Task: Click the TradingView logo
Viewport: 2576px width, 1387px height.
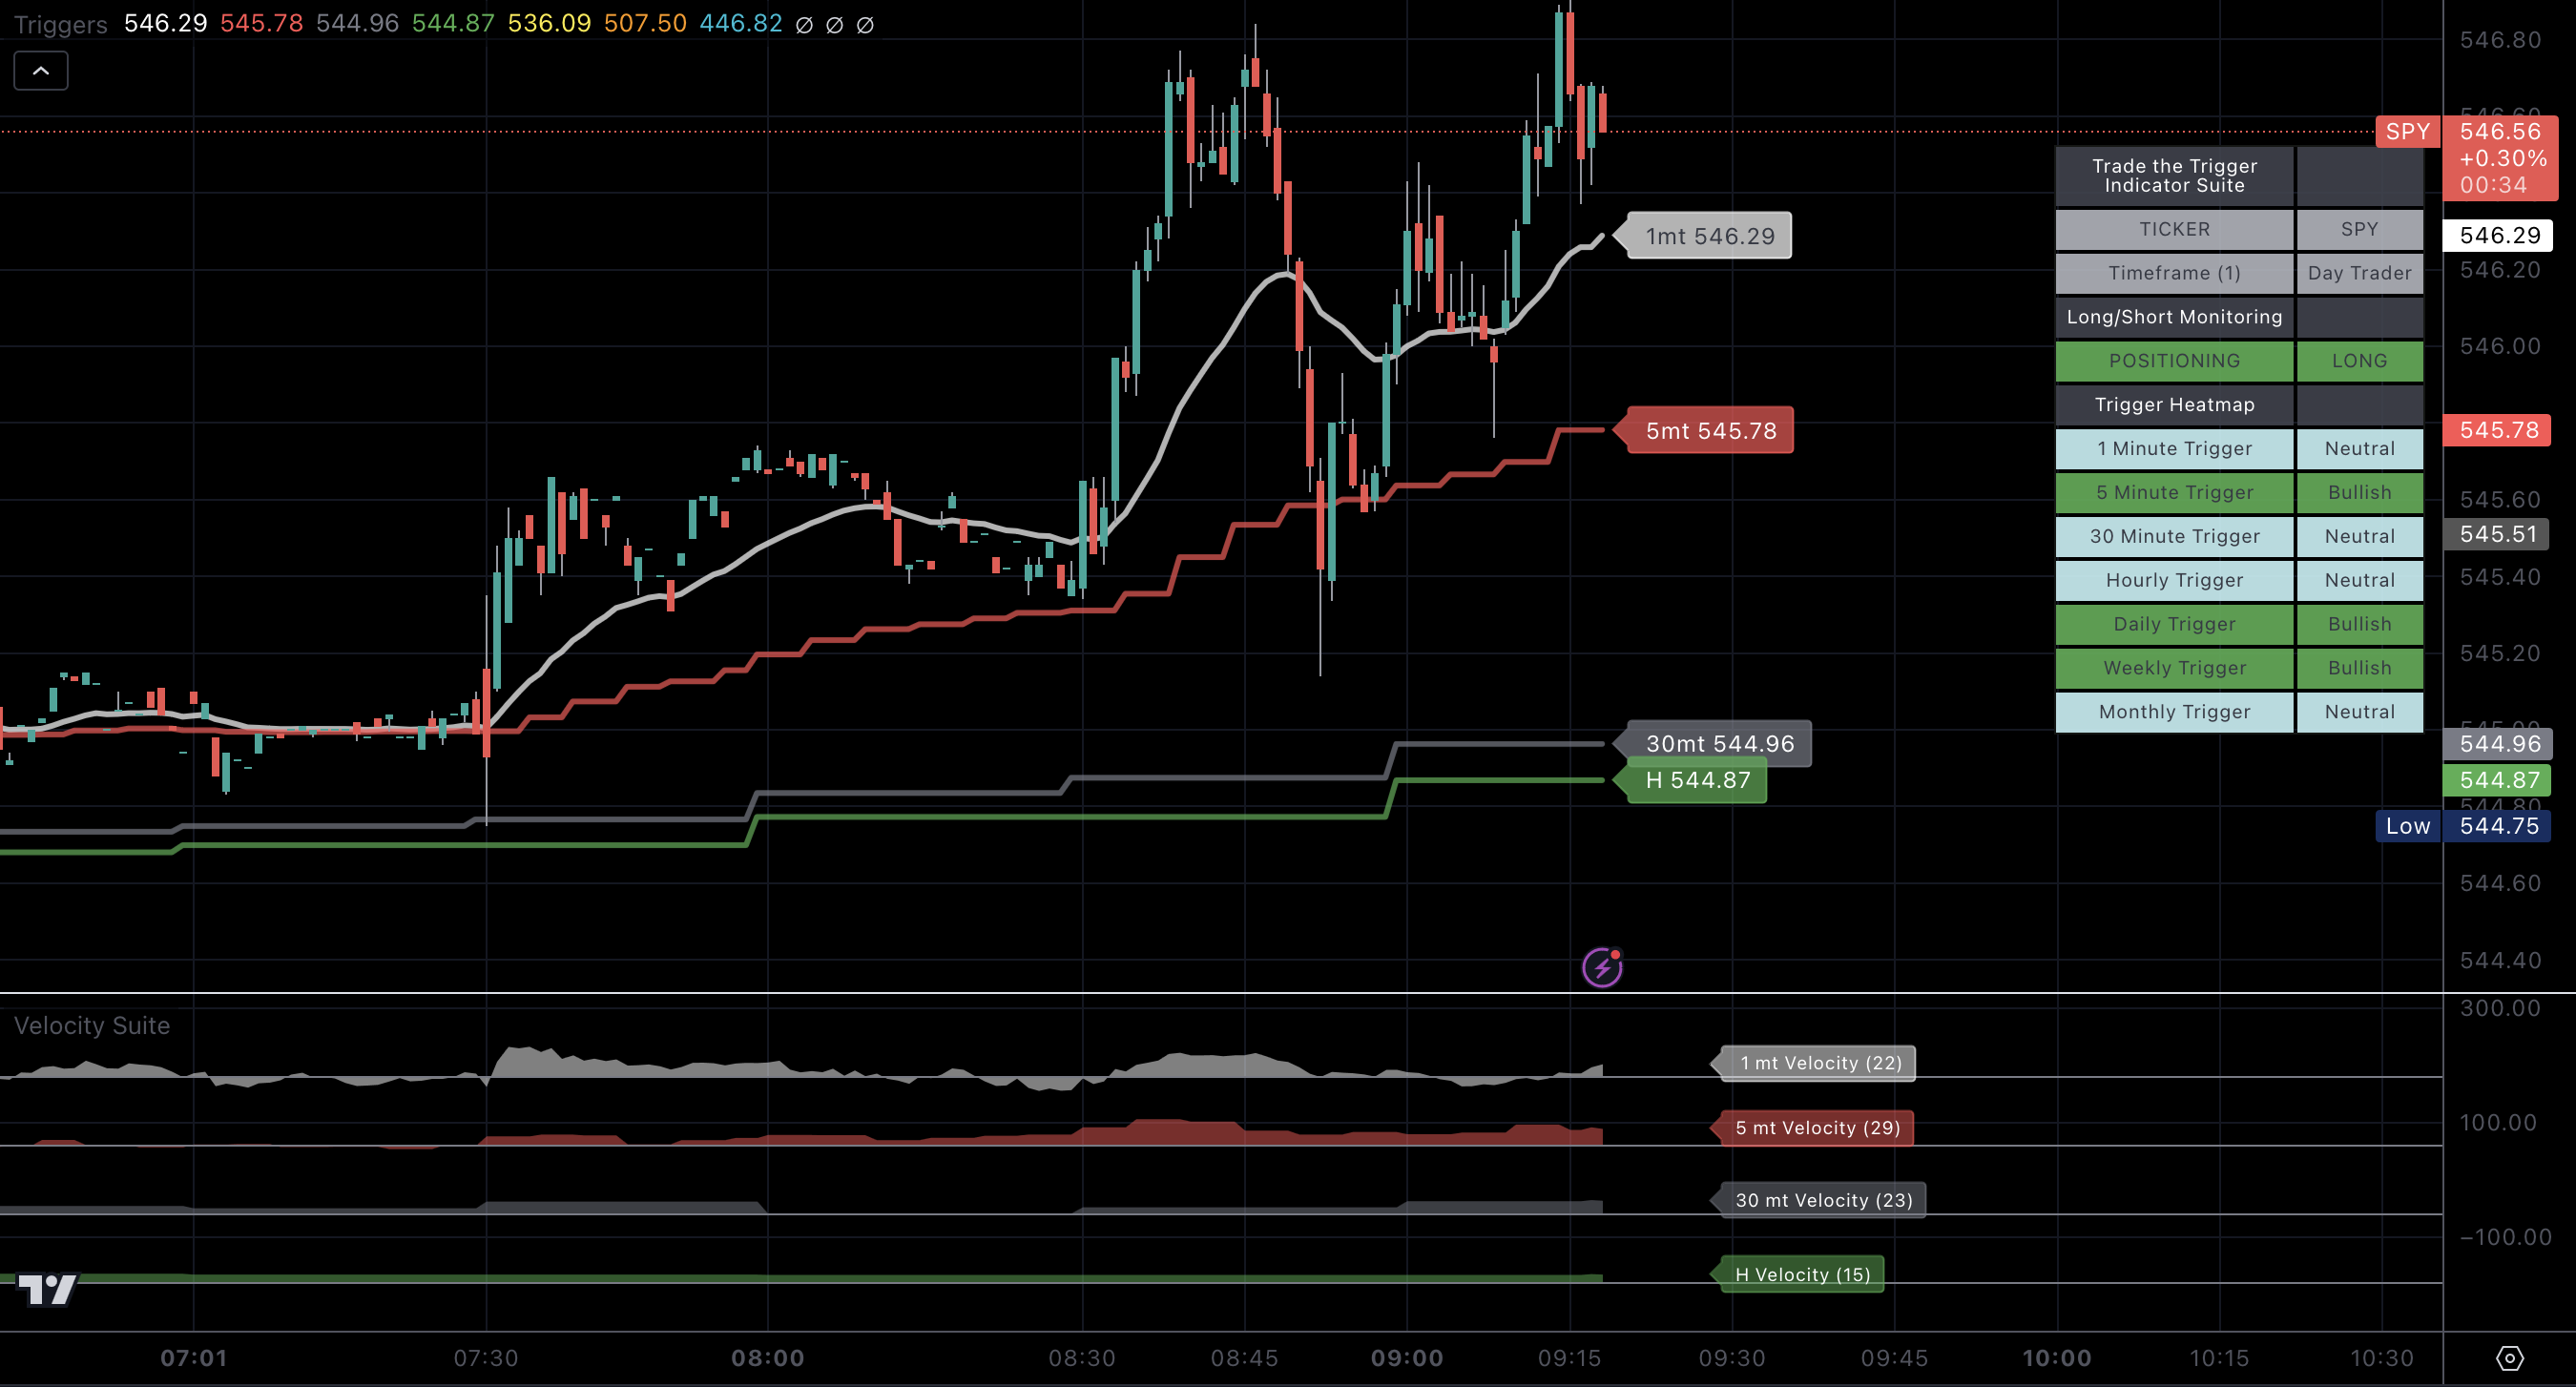Action: 47,1289
